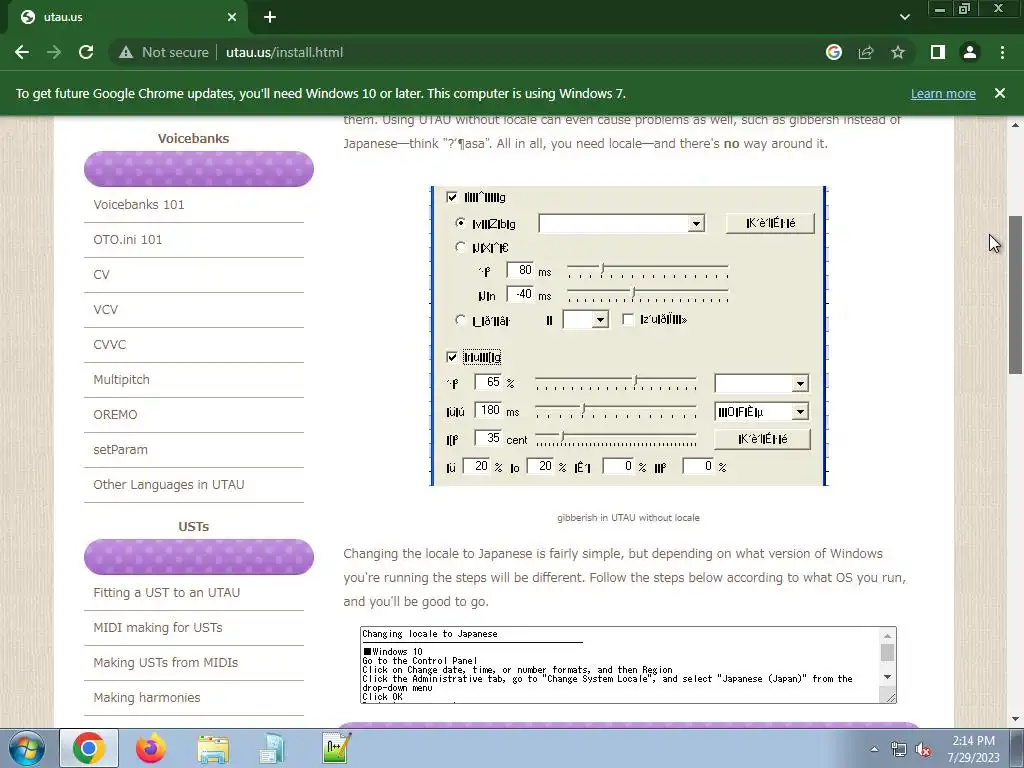This screenshot has width=1024, height=768.
Task: Click the gibberish UTAU dialog image
Action: (x=628, y=336)
